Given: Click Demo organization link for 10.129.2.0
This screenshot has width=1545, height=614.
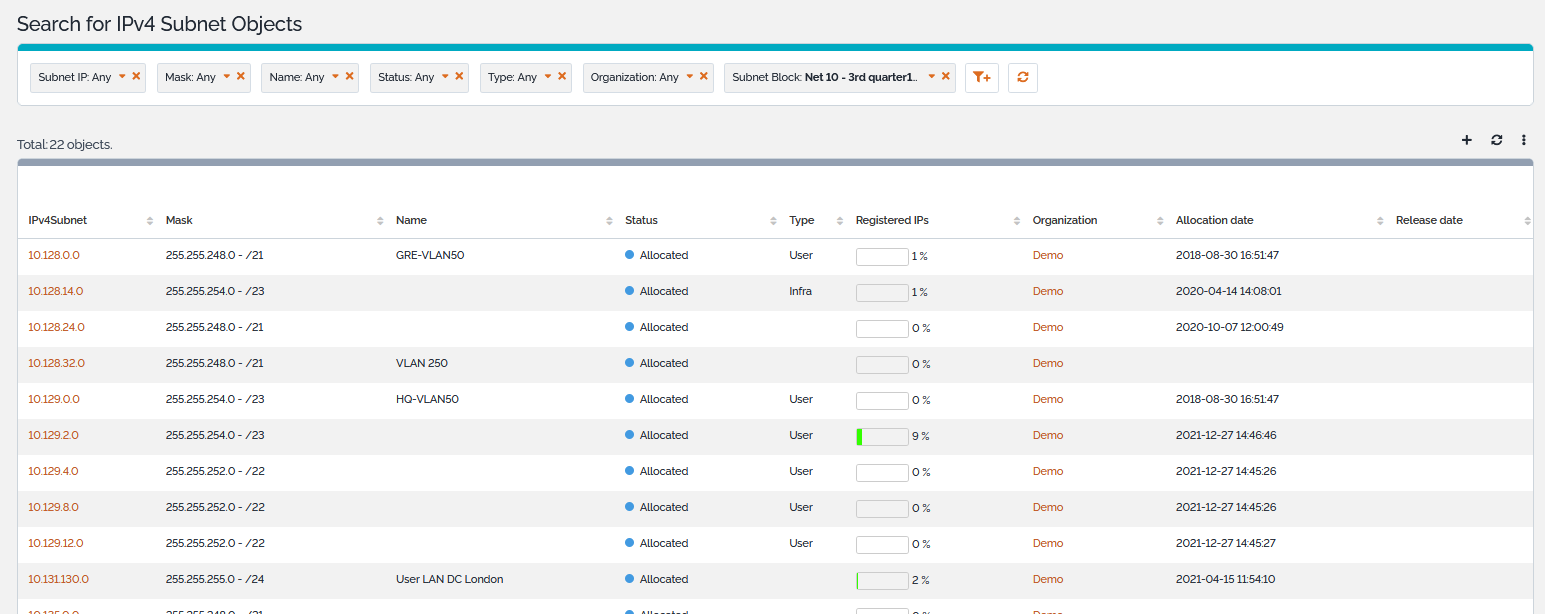Looking at the screenshot, I should [1047, 435].
